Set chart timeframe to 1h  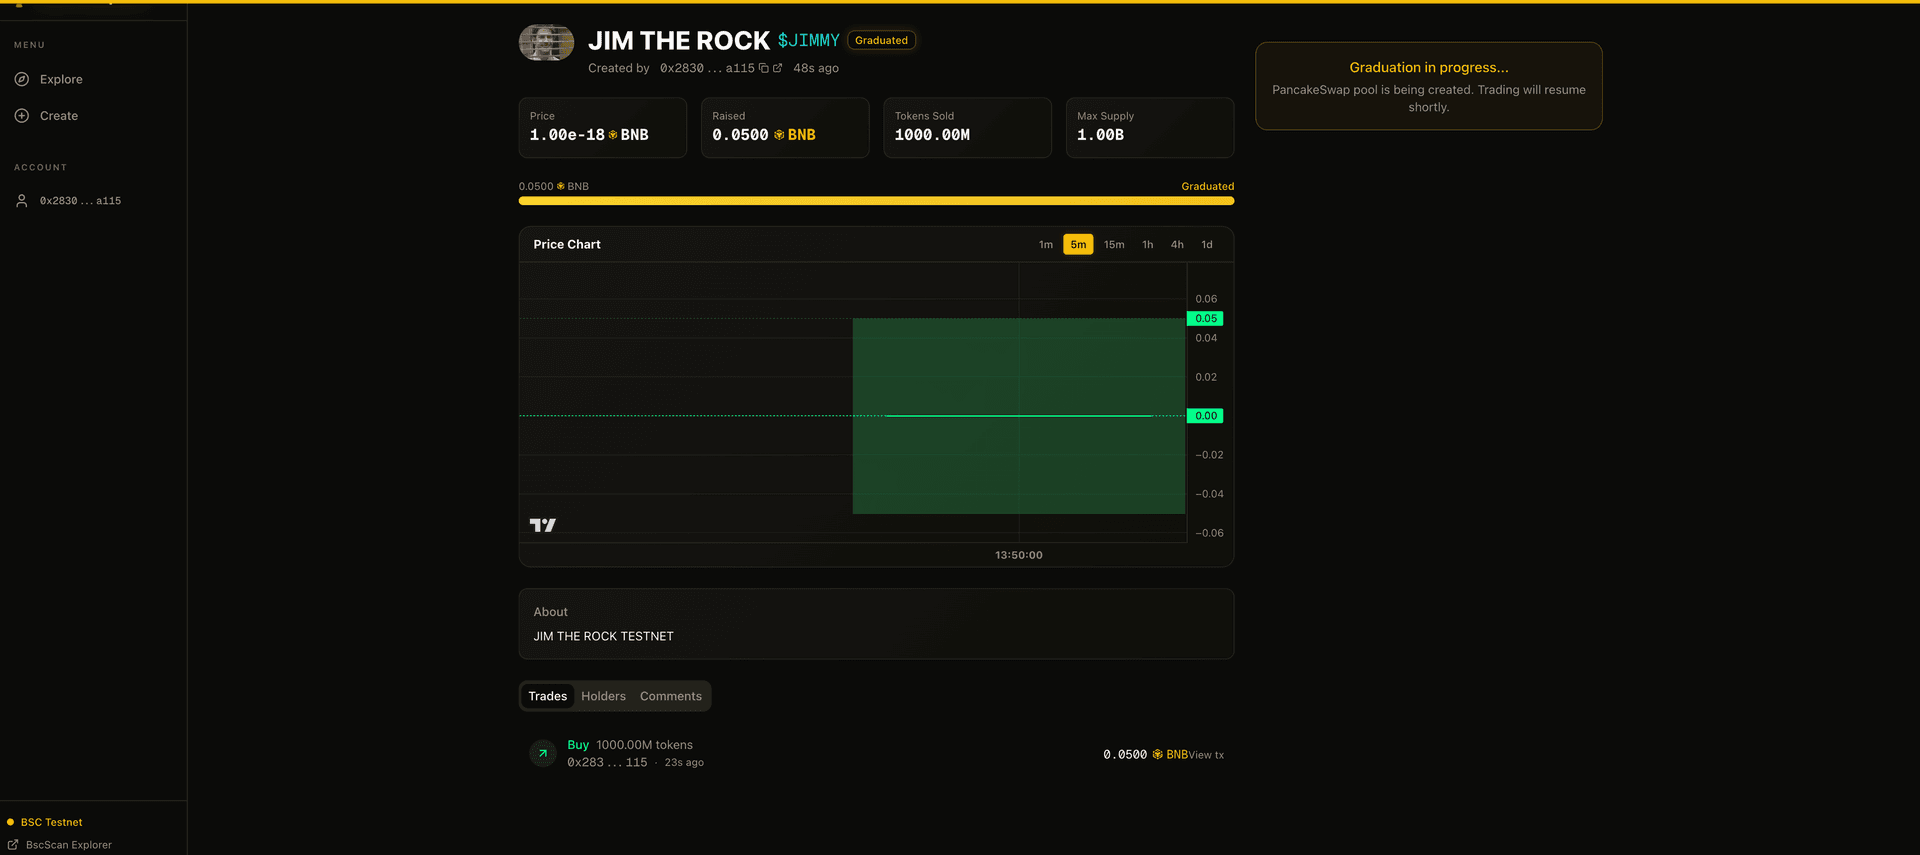pos(1147,245)
